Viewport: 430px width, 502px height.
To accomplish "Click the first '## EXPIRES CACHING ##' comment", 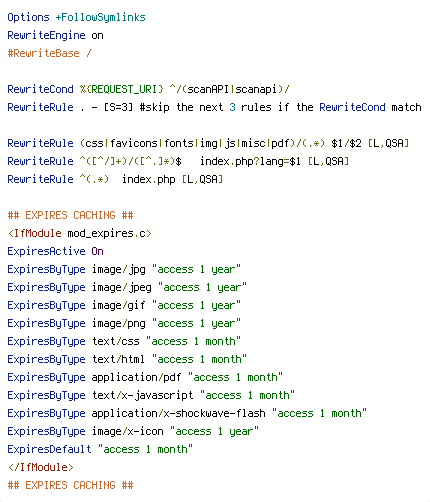I will pos(70,215).
